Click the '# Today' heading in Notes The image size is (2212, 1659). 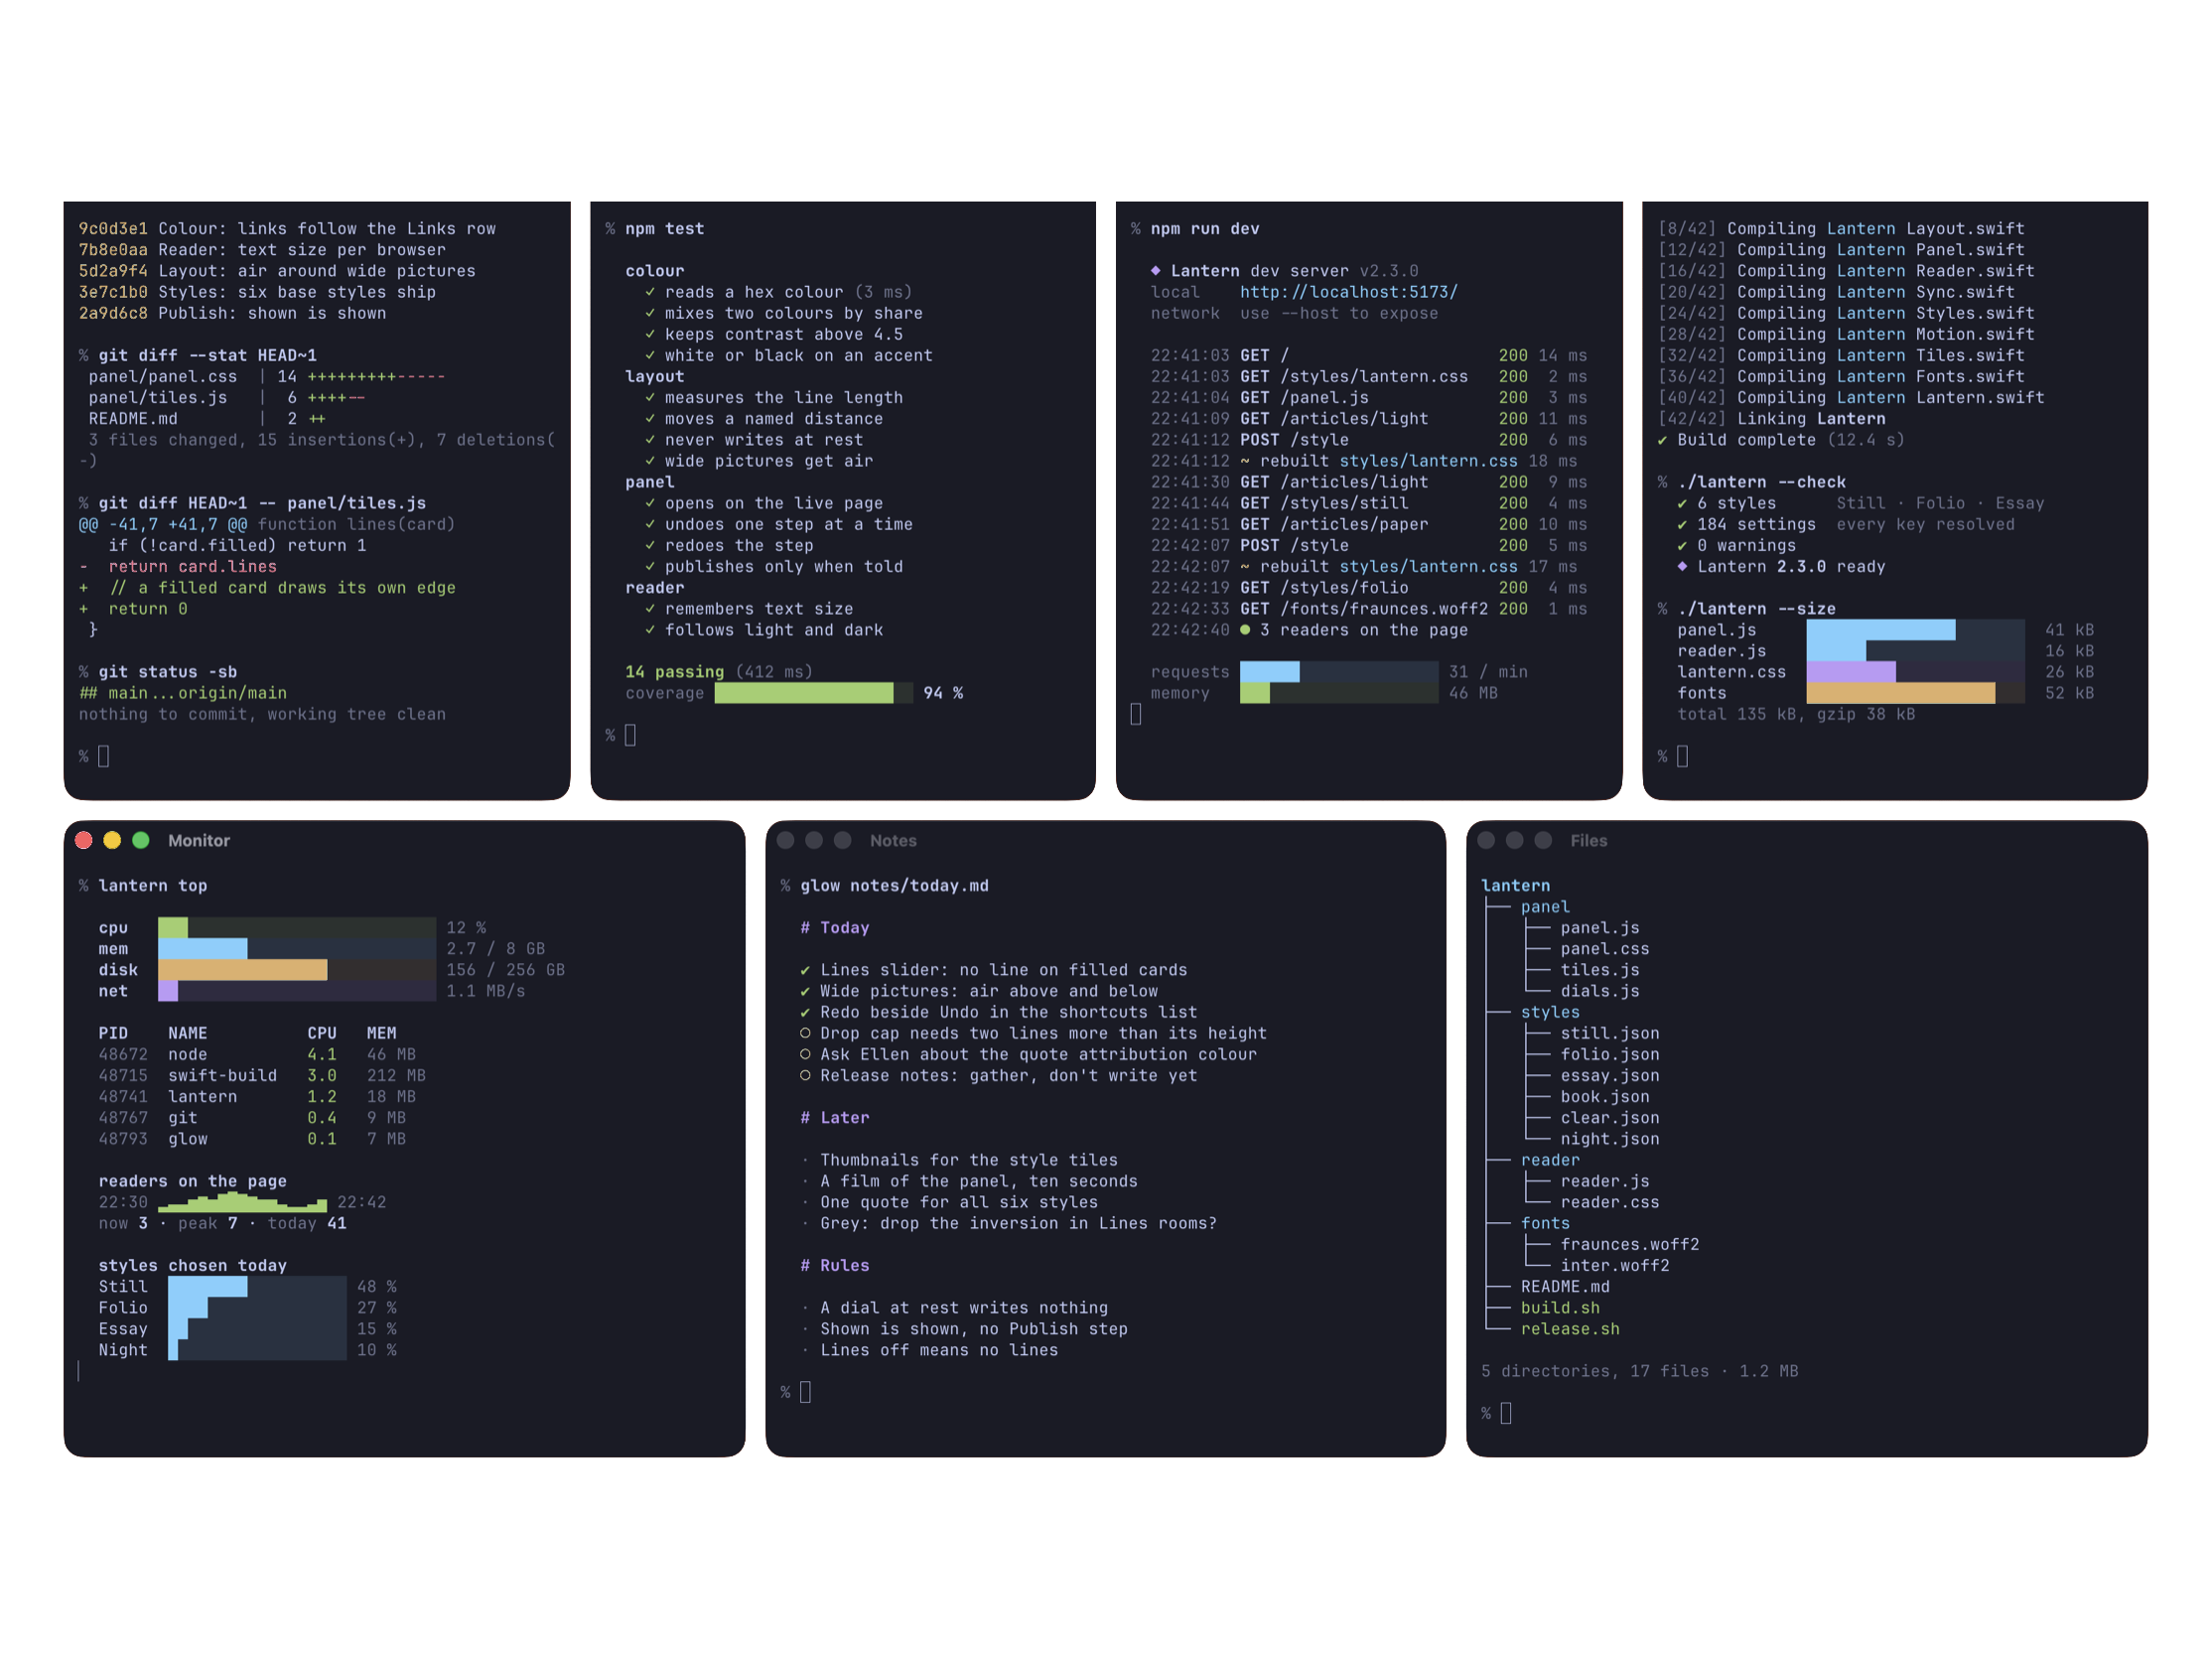[x=834, y=928]
